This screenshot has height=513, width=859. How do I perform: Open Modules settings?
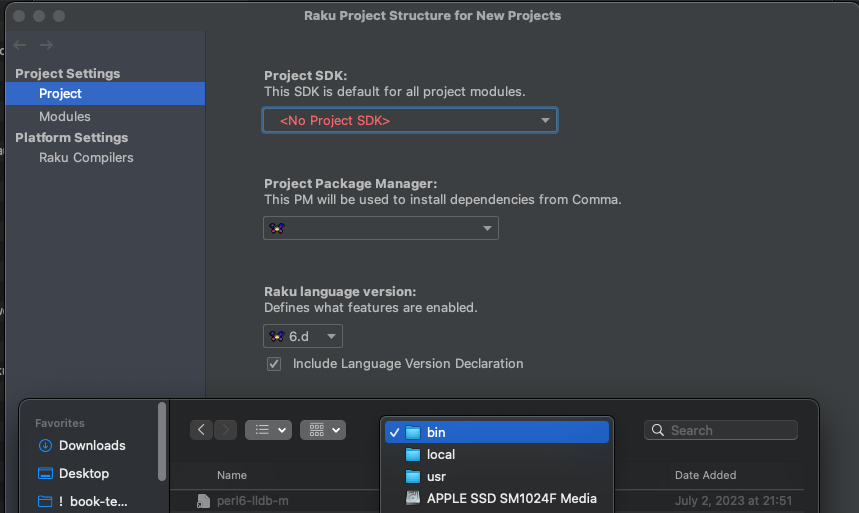65,116
